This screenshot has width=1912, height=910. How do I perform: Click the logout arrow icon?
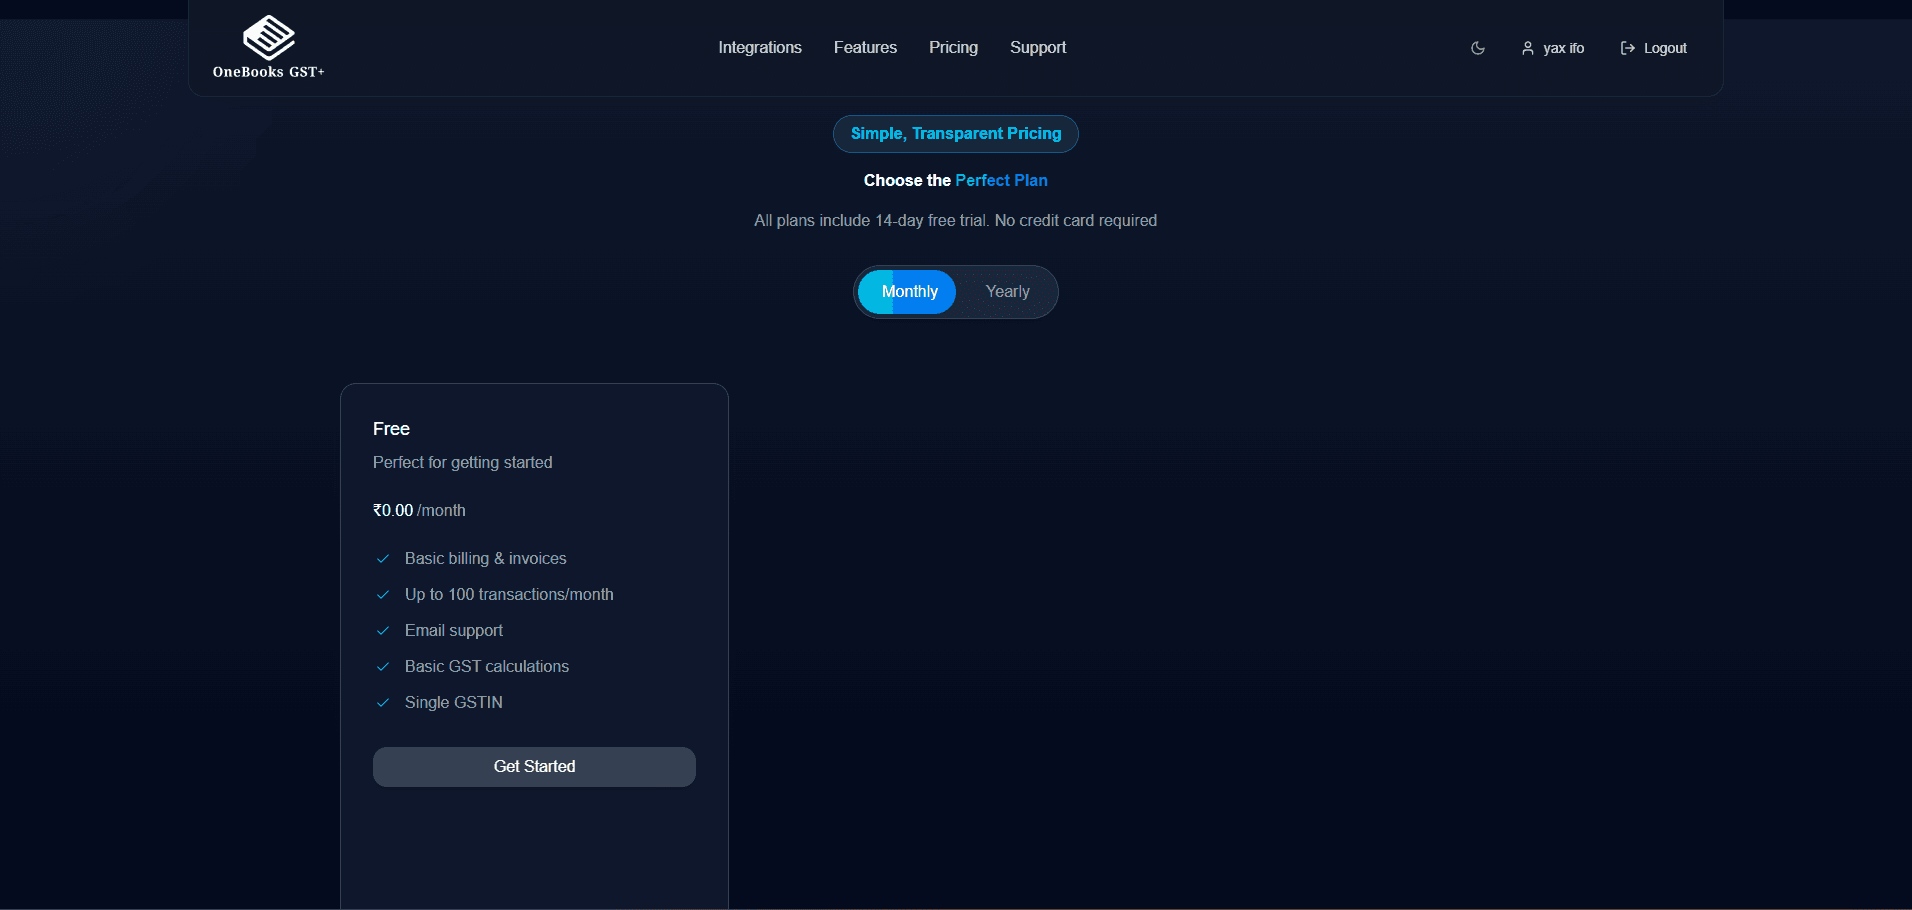(1627, 48)
